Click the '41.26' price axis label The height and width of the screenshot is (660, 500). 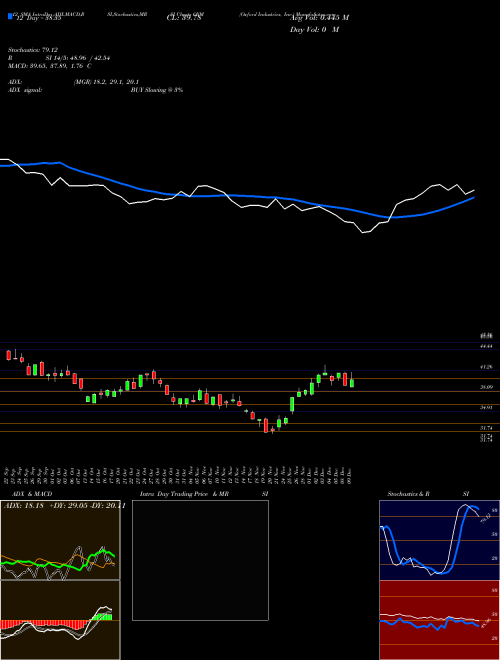(486, 367)
